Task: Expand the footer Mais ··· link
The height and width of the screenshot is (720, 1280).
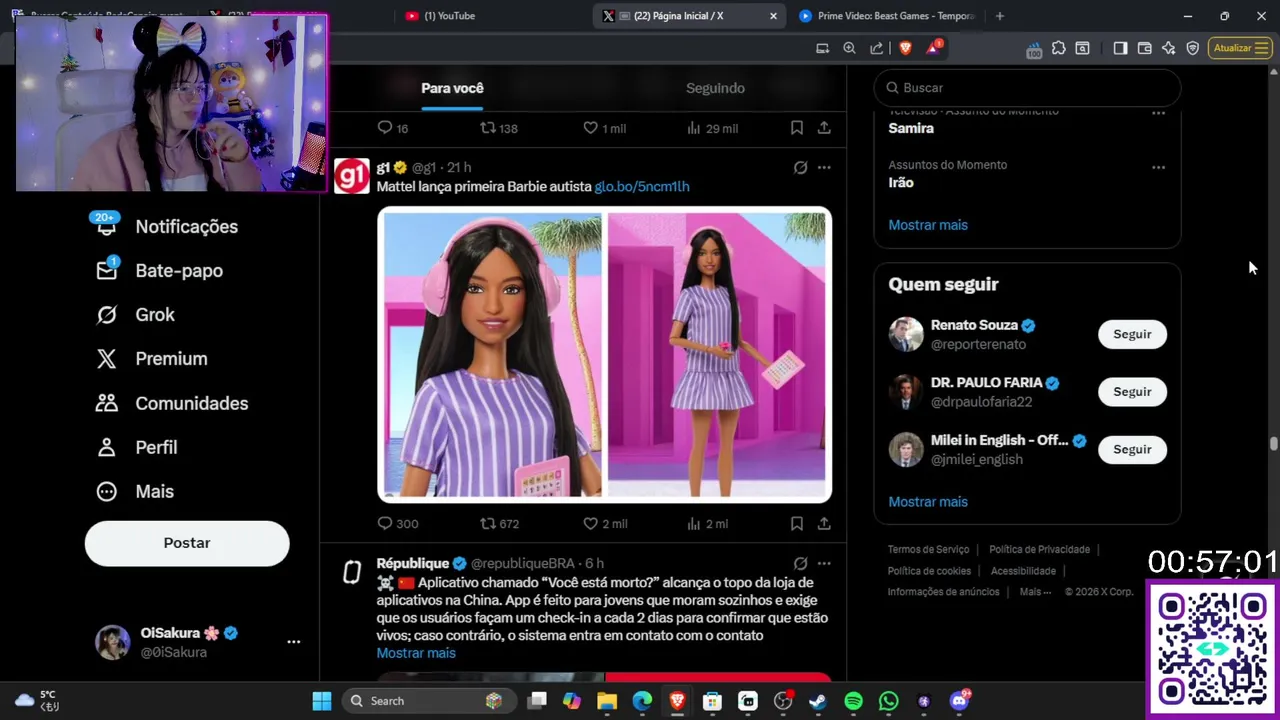Action: (1035, 592)
